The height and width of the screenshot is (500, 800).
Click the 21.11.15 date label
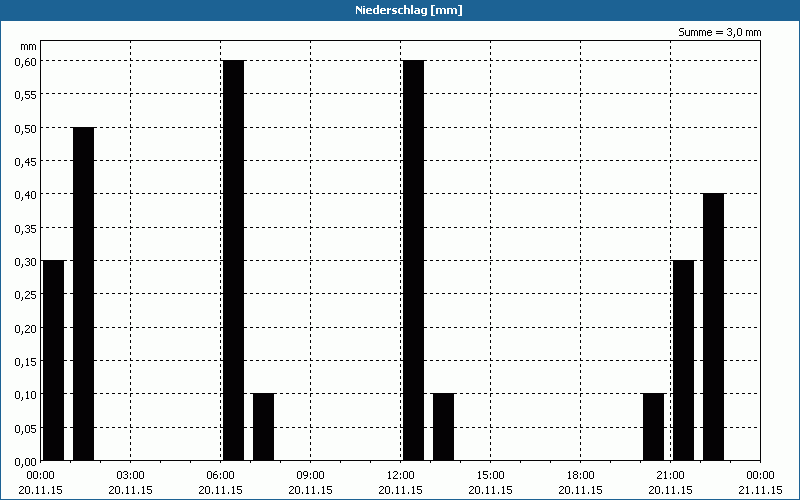[x=760, y=490]
